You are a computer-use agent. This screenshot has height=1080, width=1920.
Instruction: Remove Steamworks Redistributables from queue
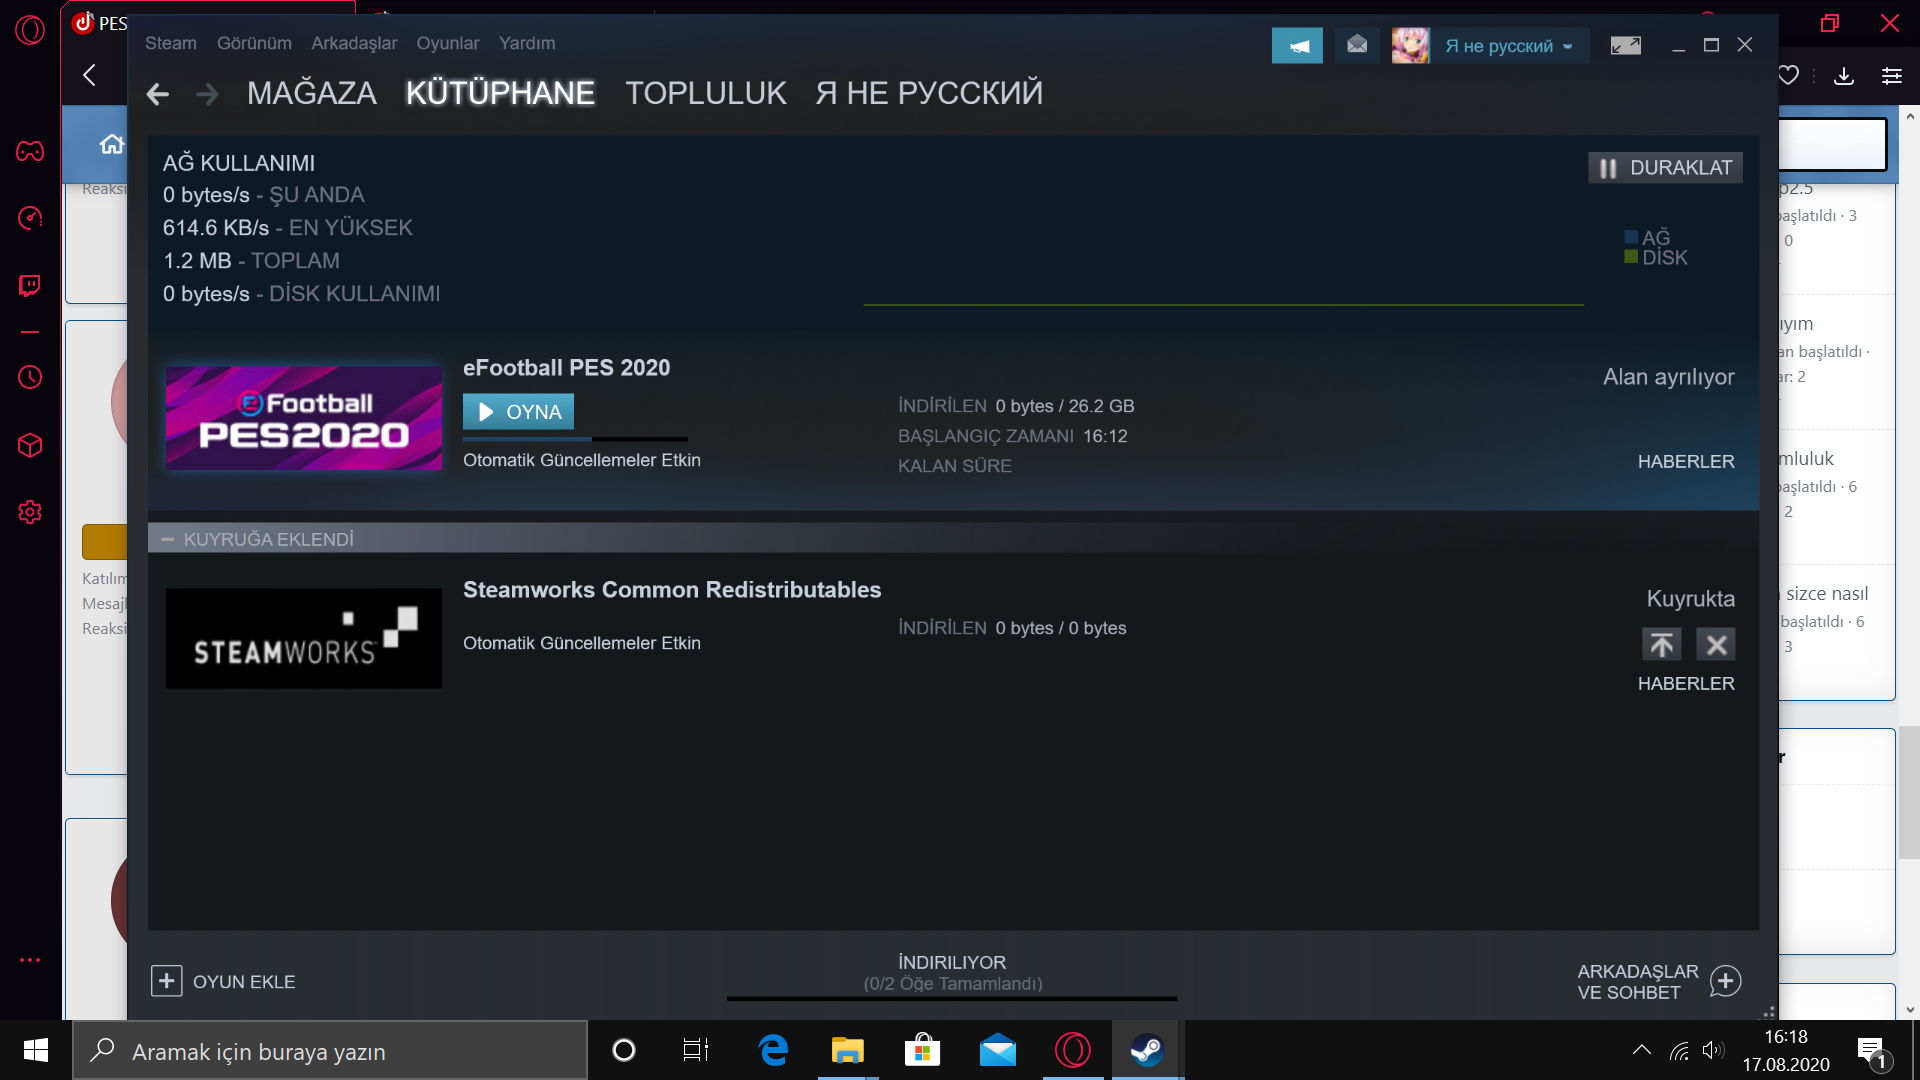click(1716, 645)
